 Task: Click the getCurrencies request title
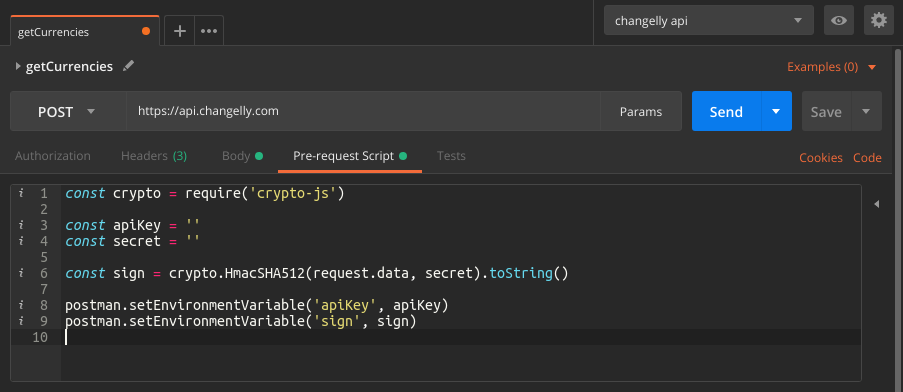(x=69, y=66)
